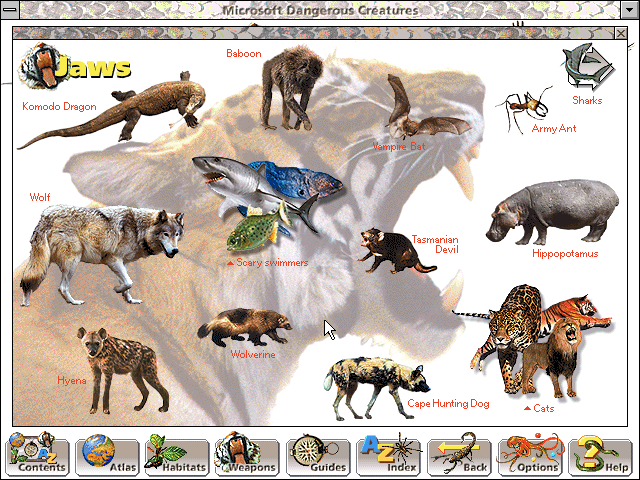Open the Habitats button
This screenshot has width=640, height=480.
tap(178, 454)
